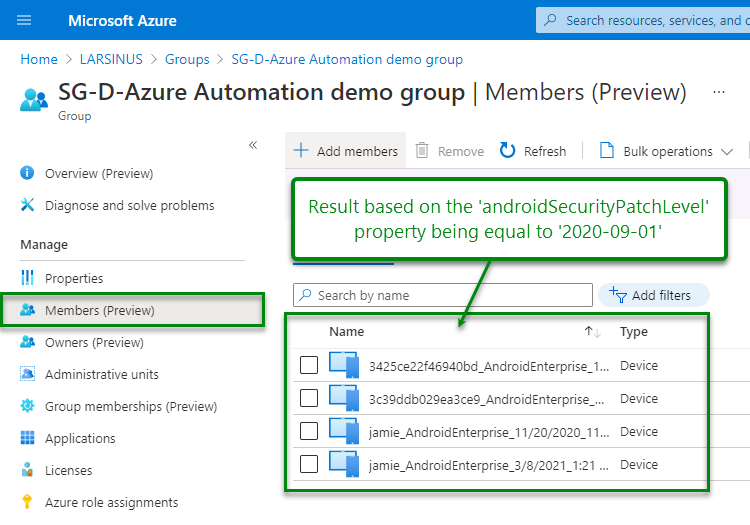Viewport: 750px width, 525px height.
Task: Open Group memberships (Preview) item
Action: [x=131, y=406]
